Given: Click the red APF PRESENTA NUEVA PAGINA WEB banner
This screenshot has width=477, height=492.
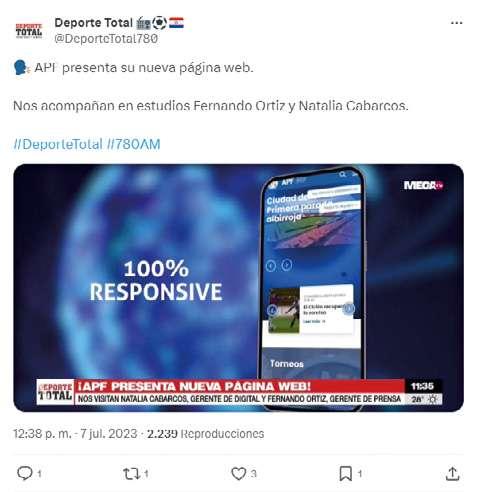Looking at the screenshot, I should pos(239,386).
